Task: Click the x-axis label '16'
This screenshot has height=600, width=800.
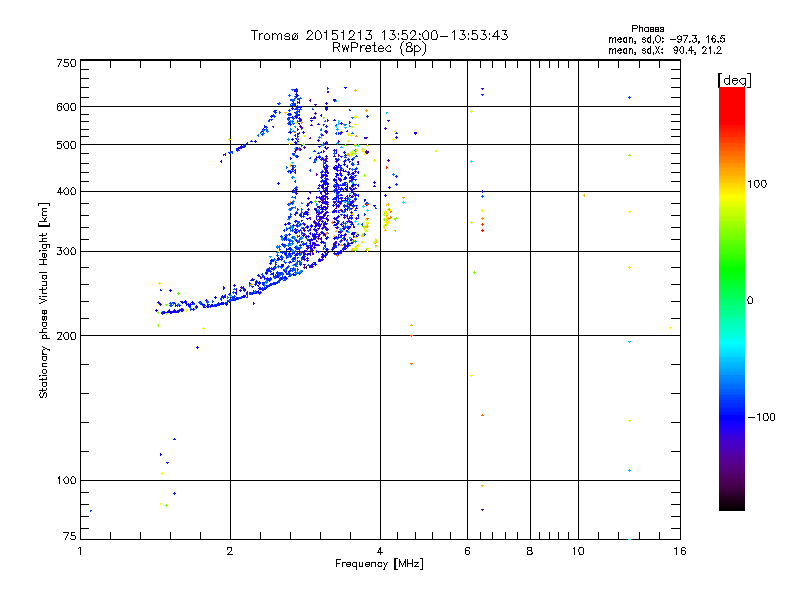Action: tap(680, 551)
